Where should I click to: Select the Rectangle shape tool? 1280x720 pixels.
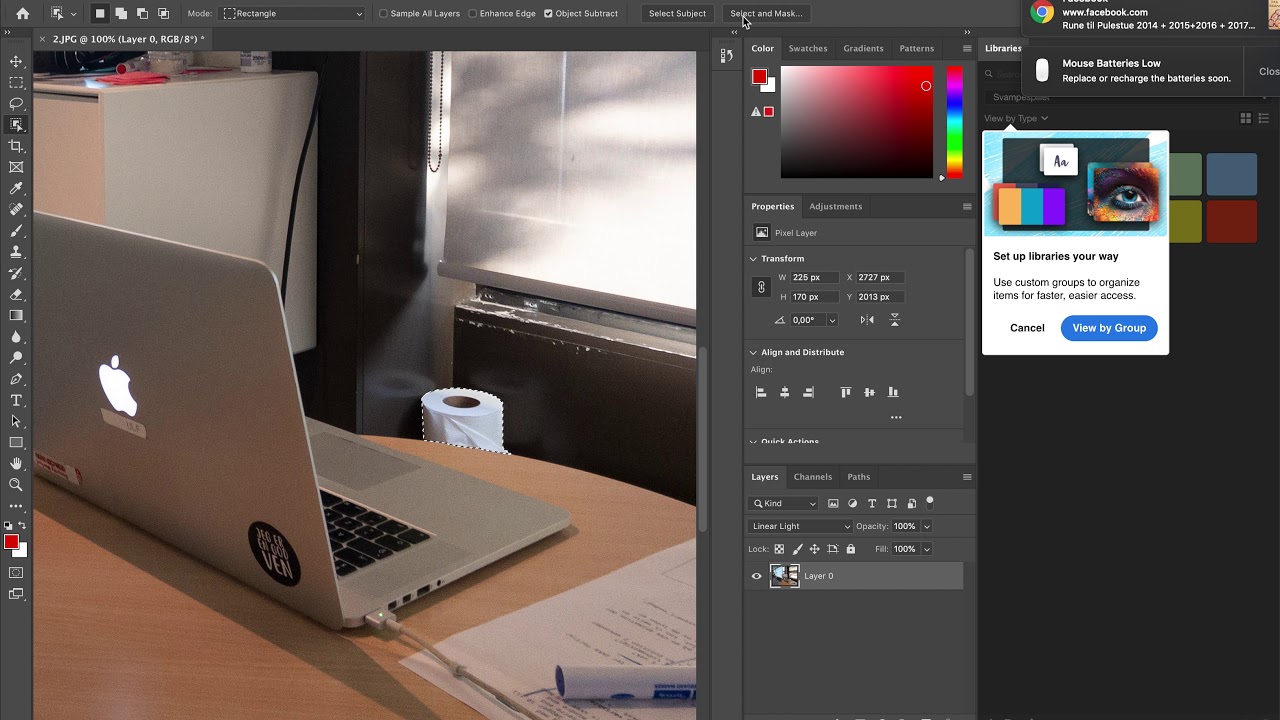click(16, 442)
